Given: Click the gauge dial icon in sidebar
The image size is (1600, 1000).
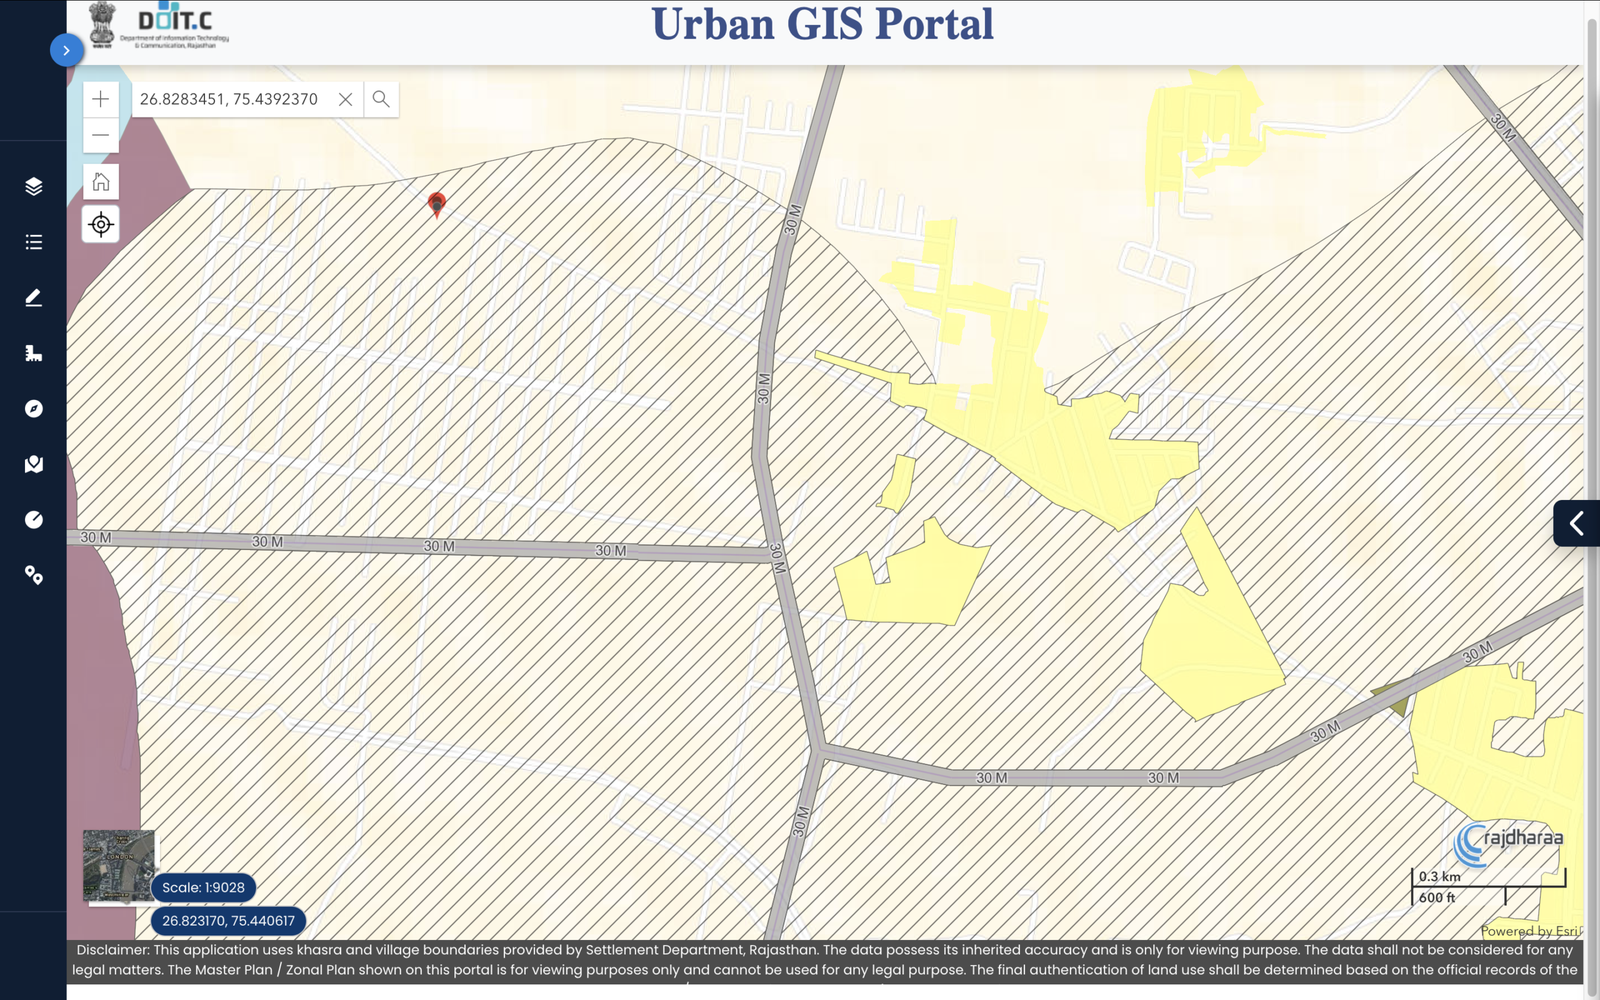Looking at the screenshot, I should pos(33,519).
